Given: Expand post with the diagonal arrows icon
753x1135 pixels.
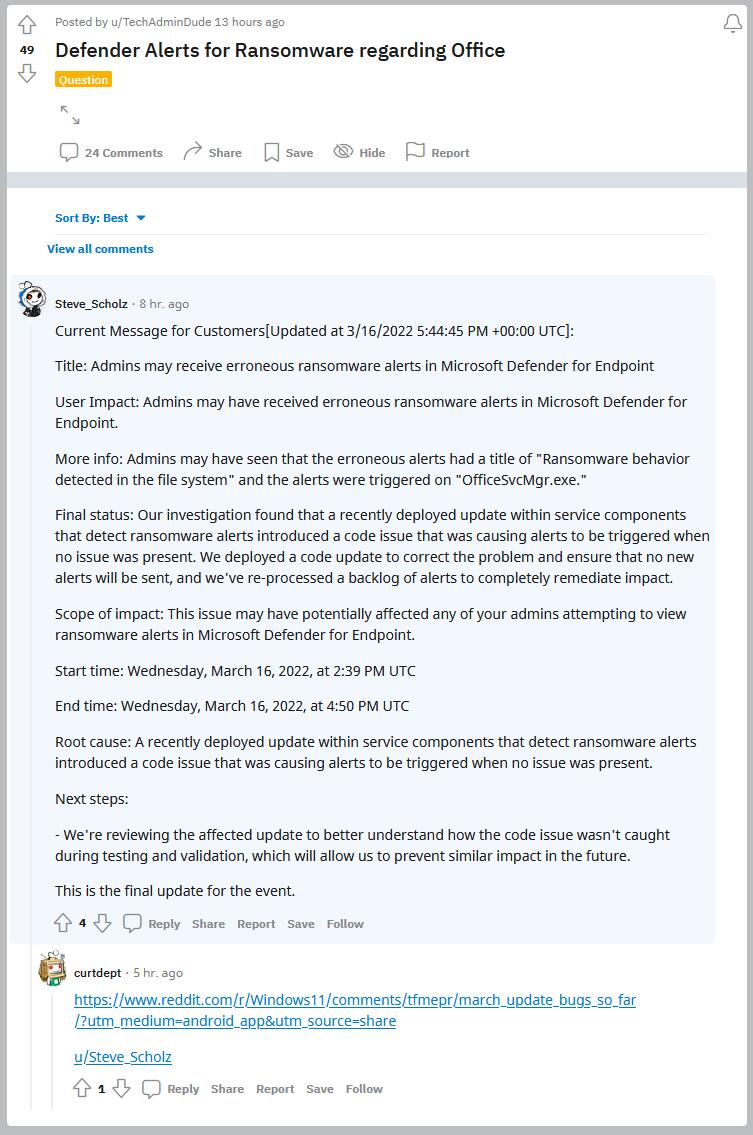Looking at the screenshot, I should coord(70,114).
